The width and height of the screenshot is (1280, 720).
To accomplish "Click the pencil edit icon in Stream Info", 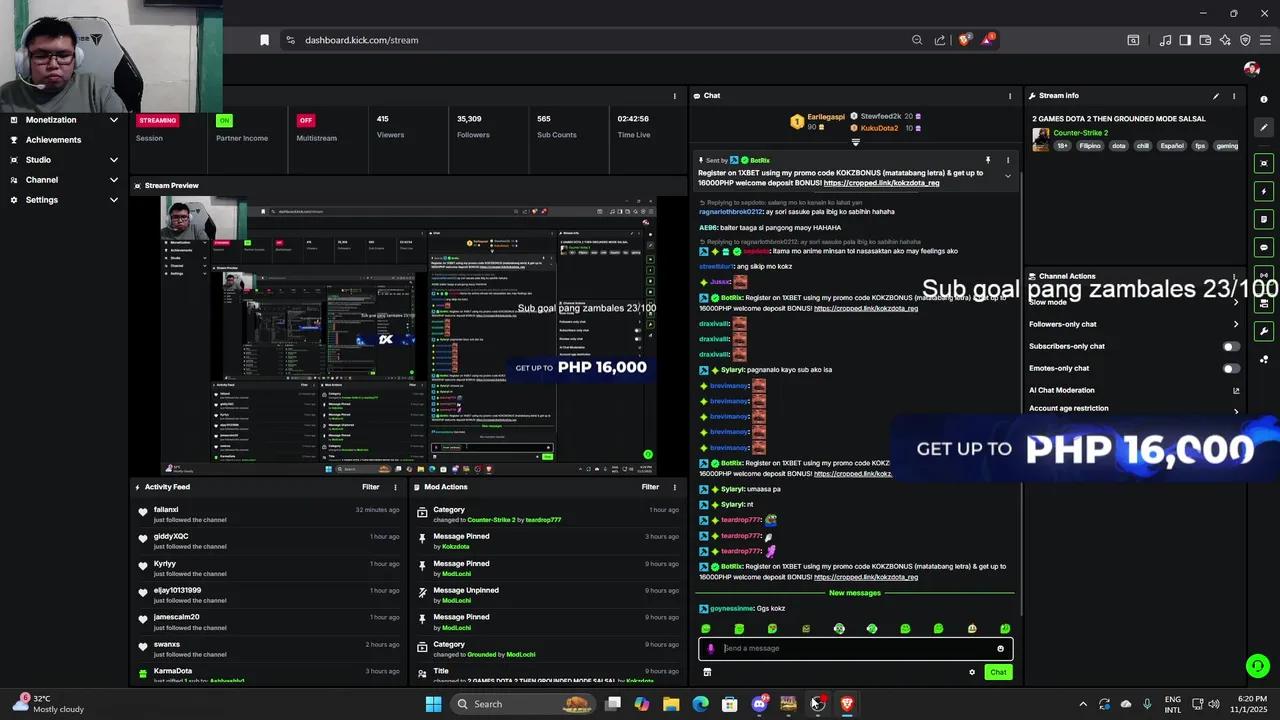I will point(1216,96).
